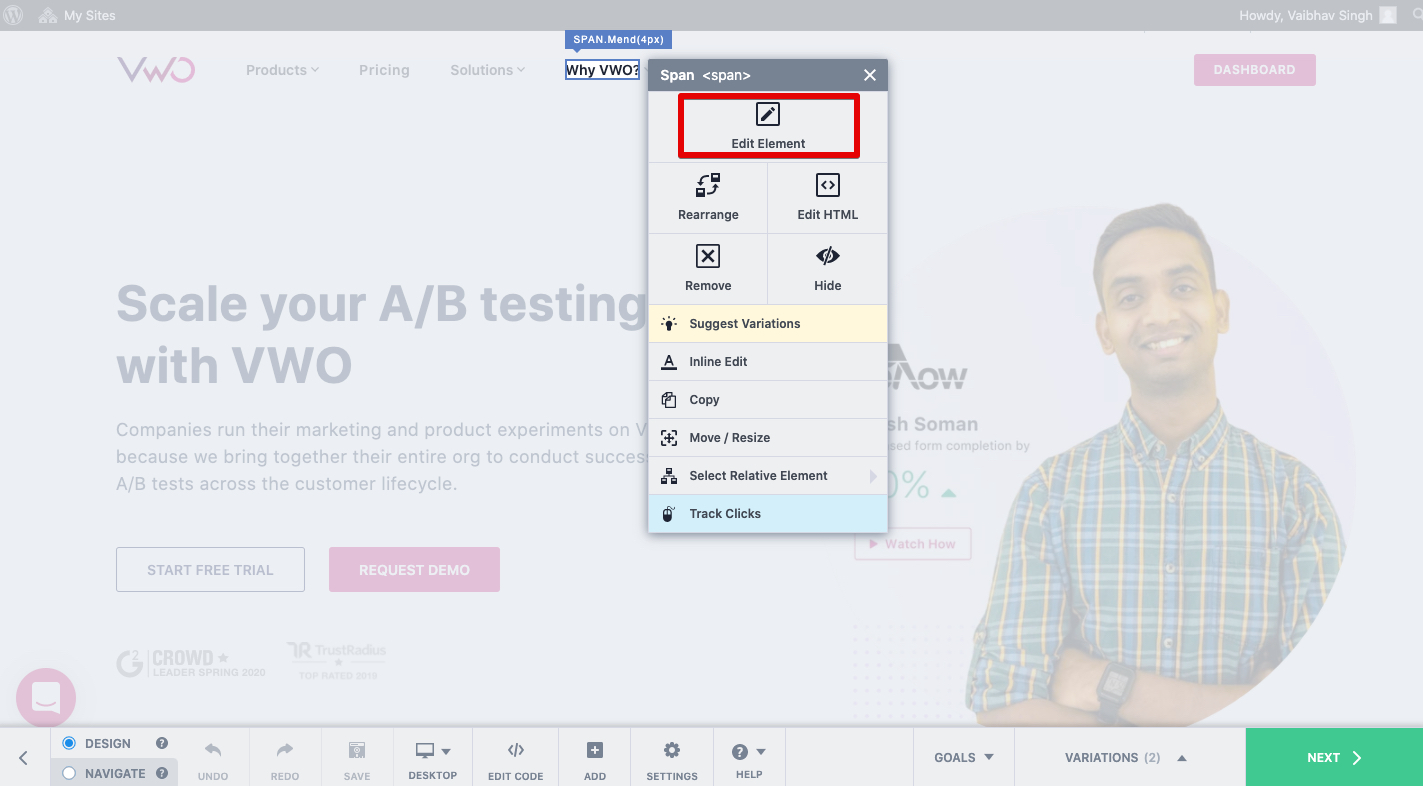
Task: Open help tip next to NAVIGATE
Action: (x=162, y=773)
